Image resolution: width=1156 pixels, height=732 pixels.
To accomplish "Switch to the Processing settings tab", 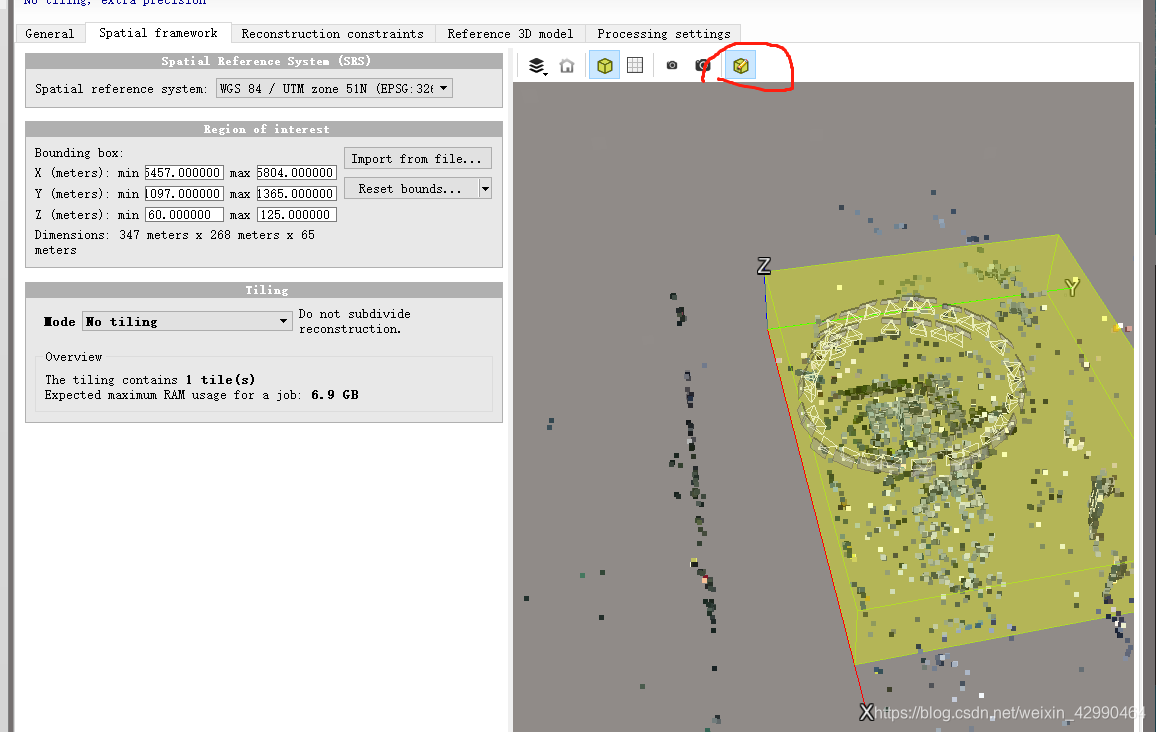I will click(664, 33).
